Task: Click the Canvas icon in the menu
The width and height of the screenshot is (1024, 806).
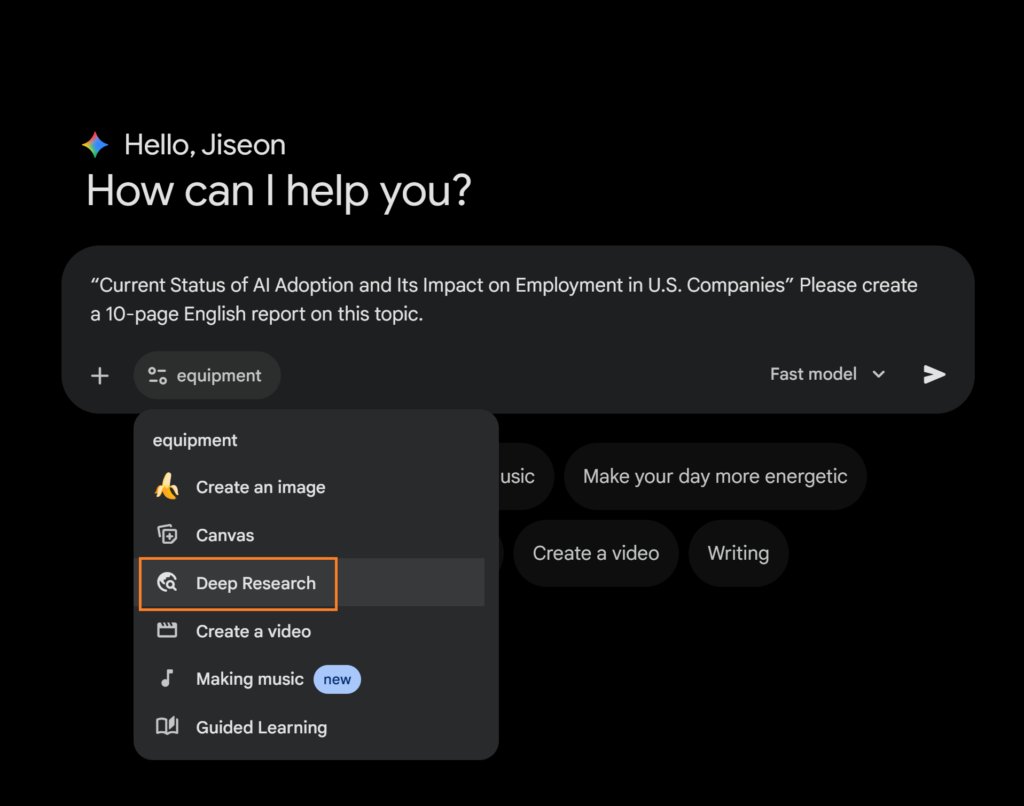Action: coord(167,534)
